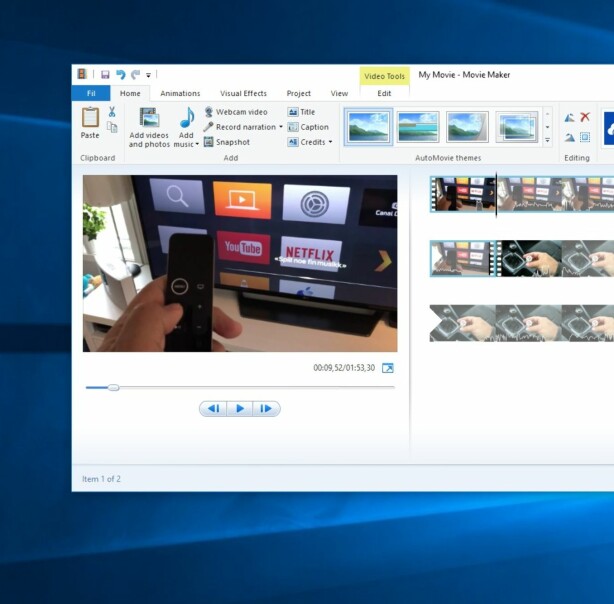Redo the last undone action
Viewport: 614px width, 604px height.
tap(135, 74)
